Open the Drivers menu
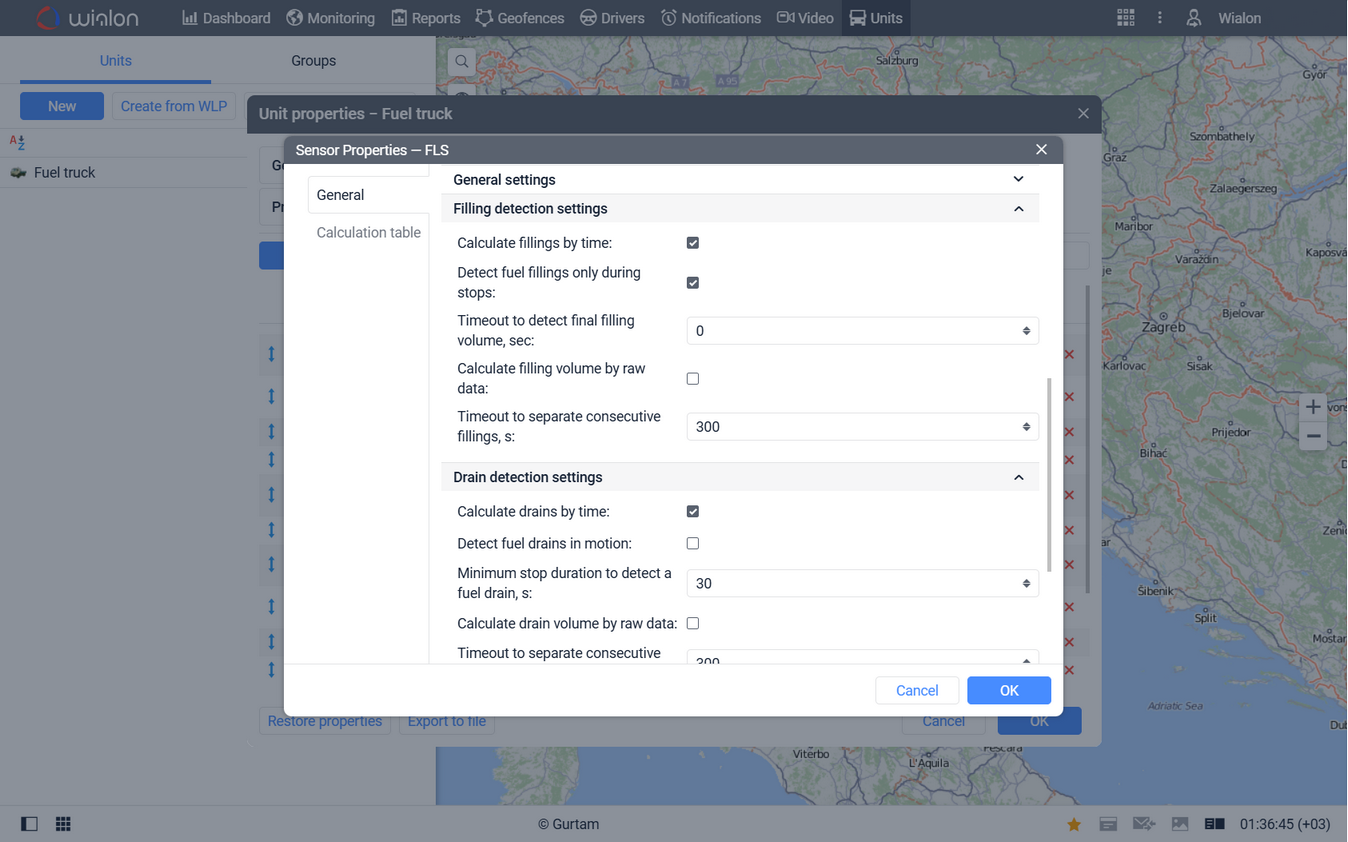Screen dimensions: 1348x842 tap(612, 18)
